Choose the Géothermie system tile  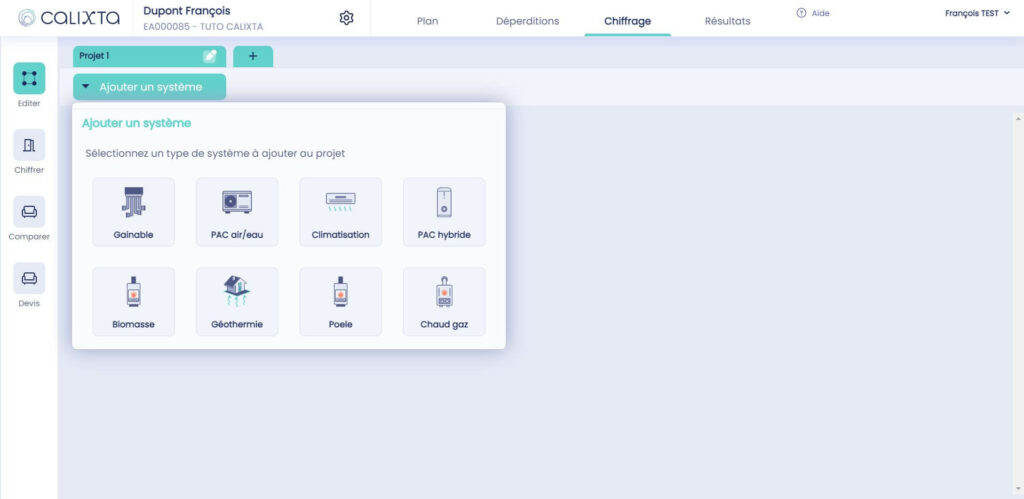click(237, 302)
